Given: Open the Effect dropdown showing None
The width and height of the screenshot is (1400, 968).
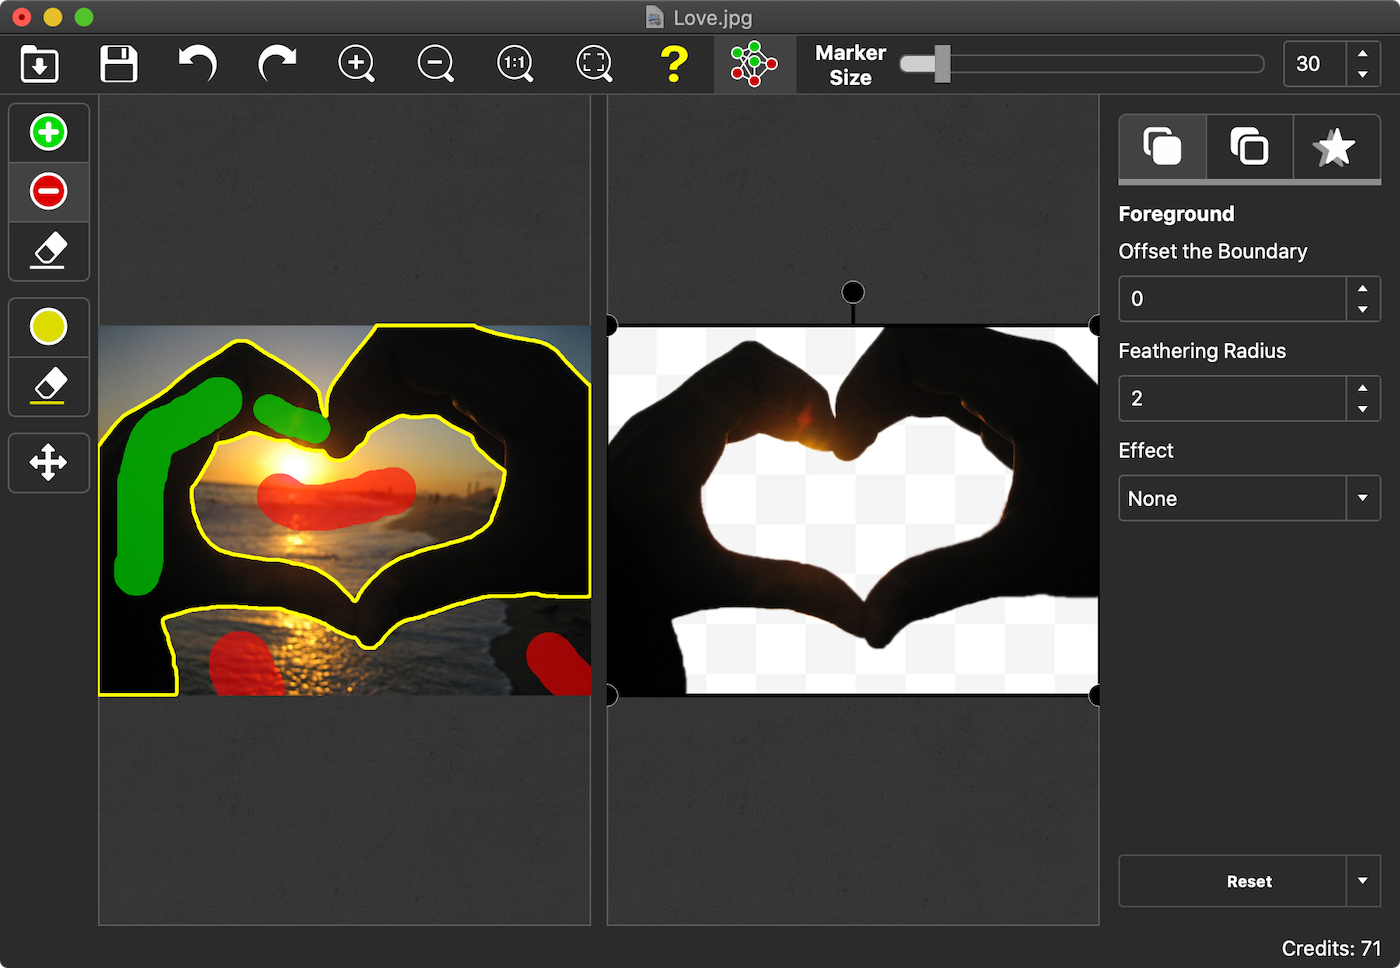Looking at the screenshot, I should click(1362, 498).
